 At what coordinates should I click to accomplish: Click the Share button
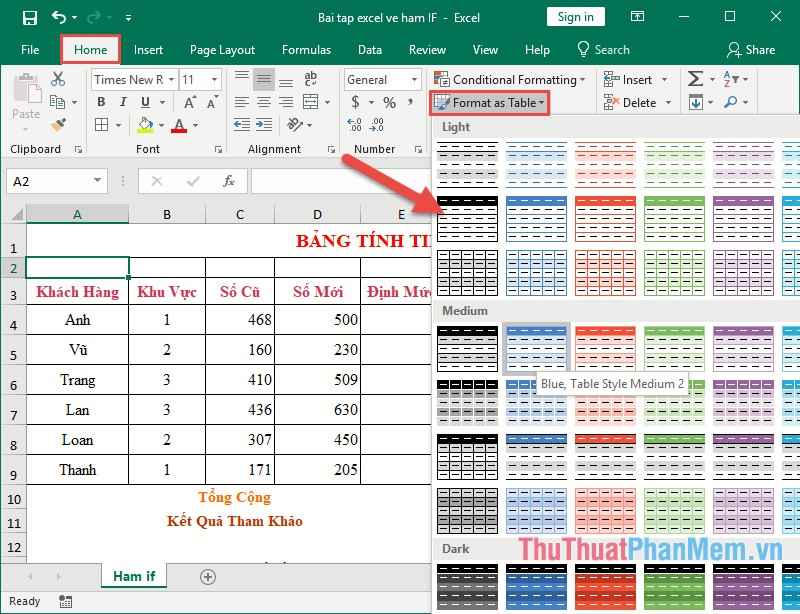click(752, 49)
